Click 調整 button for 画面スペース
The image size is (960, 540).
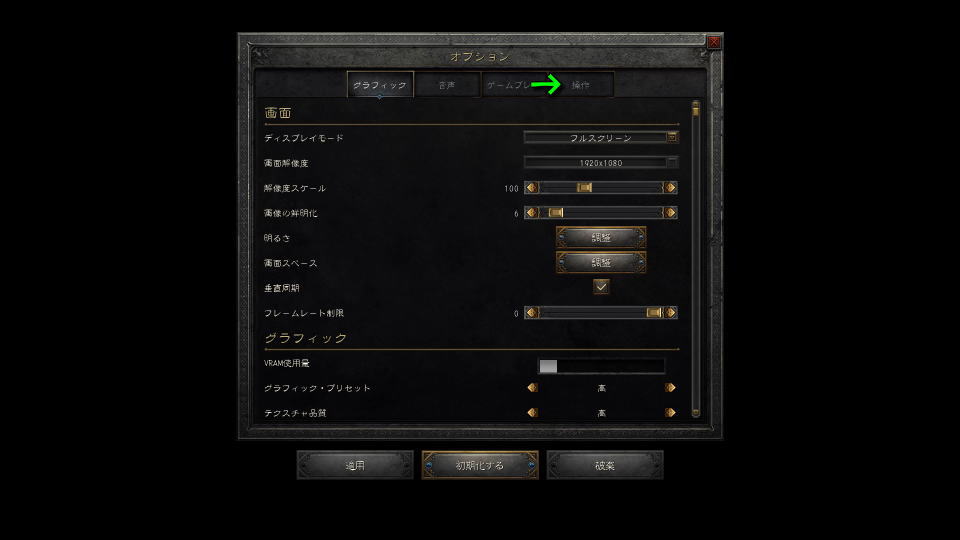point(601,263)
